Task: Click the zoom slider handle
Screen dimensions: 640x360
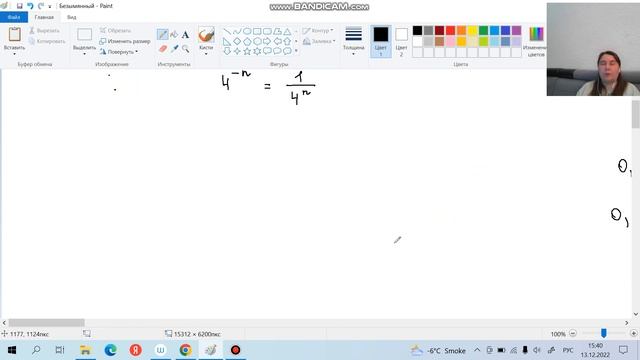Action: (x=603, y=333)
